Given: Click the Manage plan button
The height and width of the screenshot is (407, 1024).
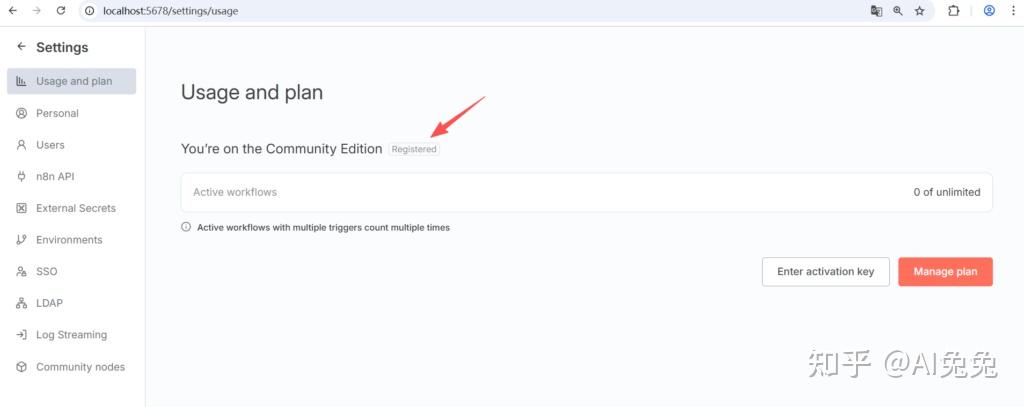Looking at the screenshot, I should coord(946,272).
